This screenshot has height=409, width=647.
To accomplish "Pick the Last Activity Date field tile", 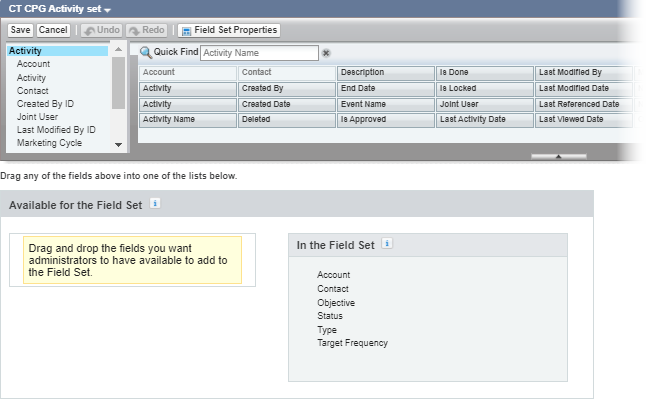I will point(484,120).
